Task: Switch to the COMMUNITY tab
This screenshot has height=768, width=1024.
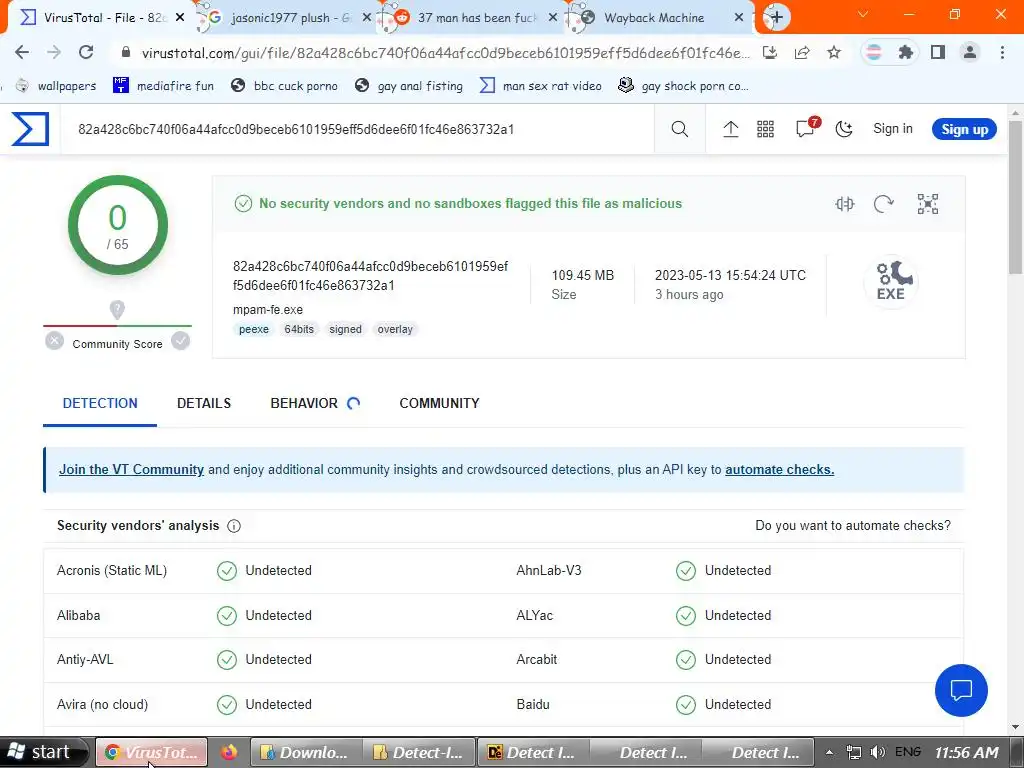Action: pos(440,403)
